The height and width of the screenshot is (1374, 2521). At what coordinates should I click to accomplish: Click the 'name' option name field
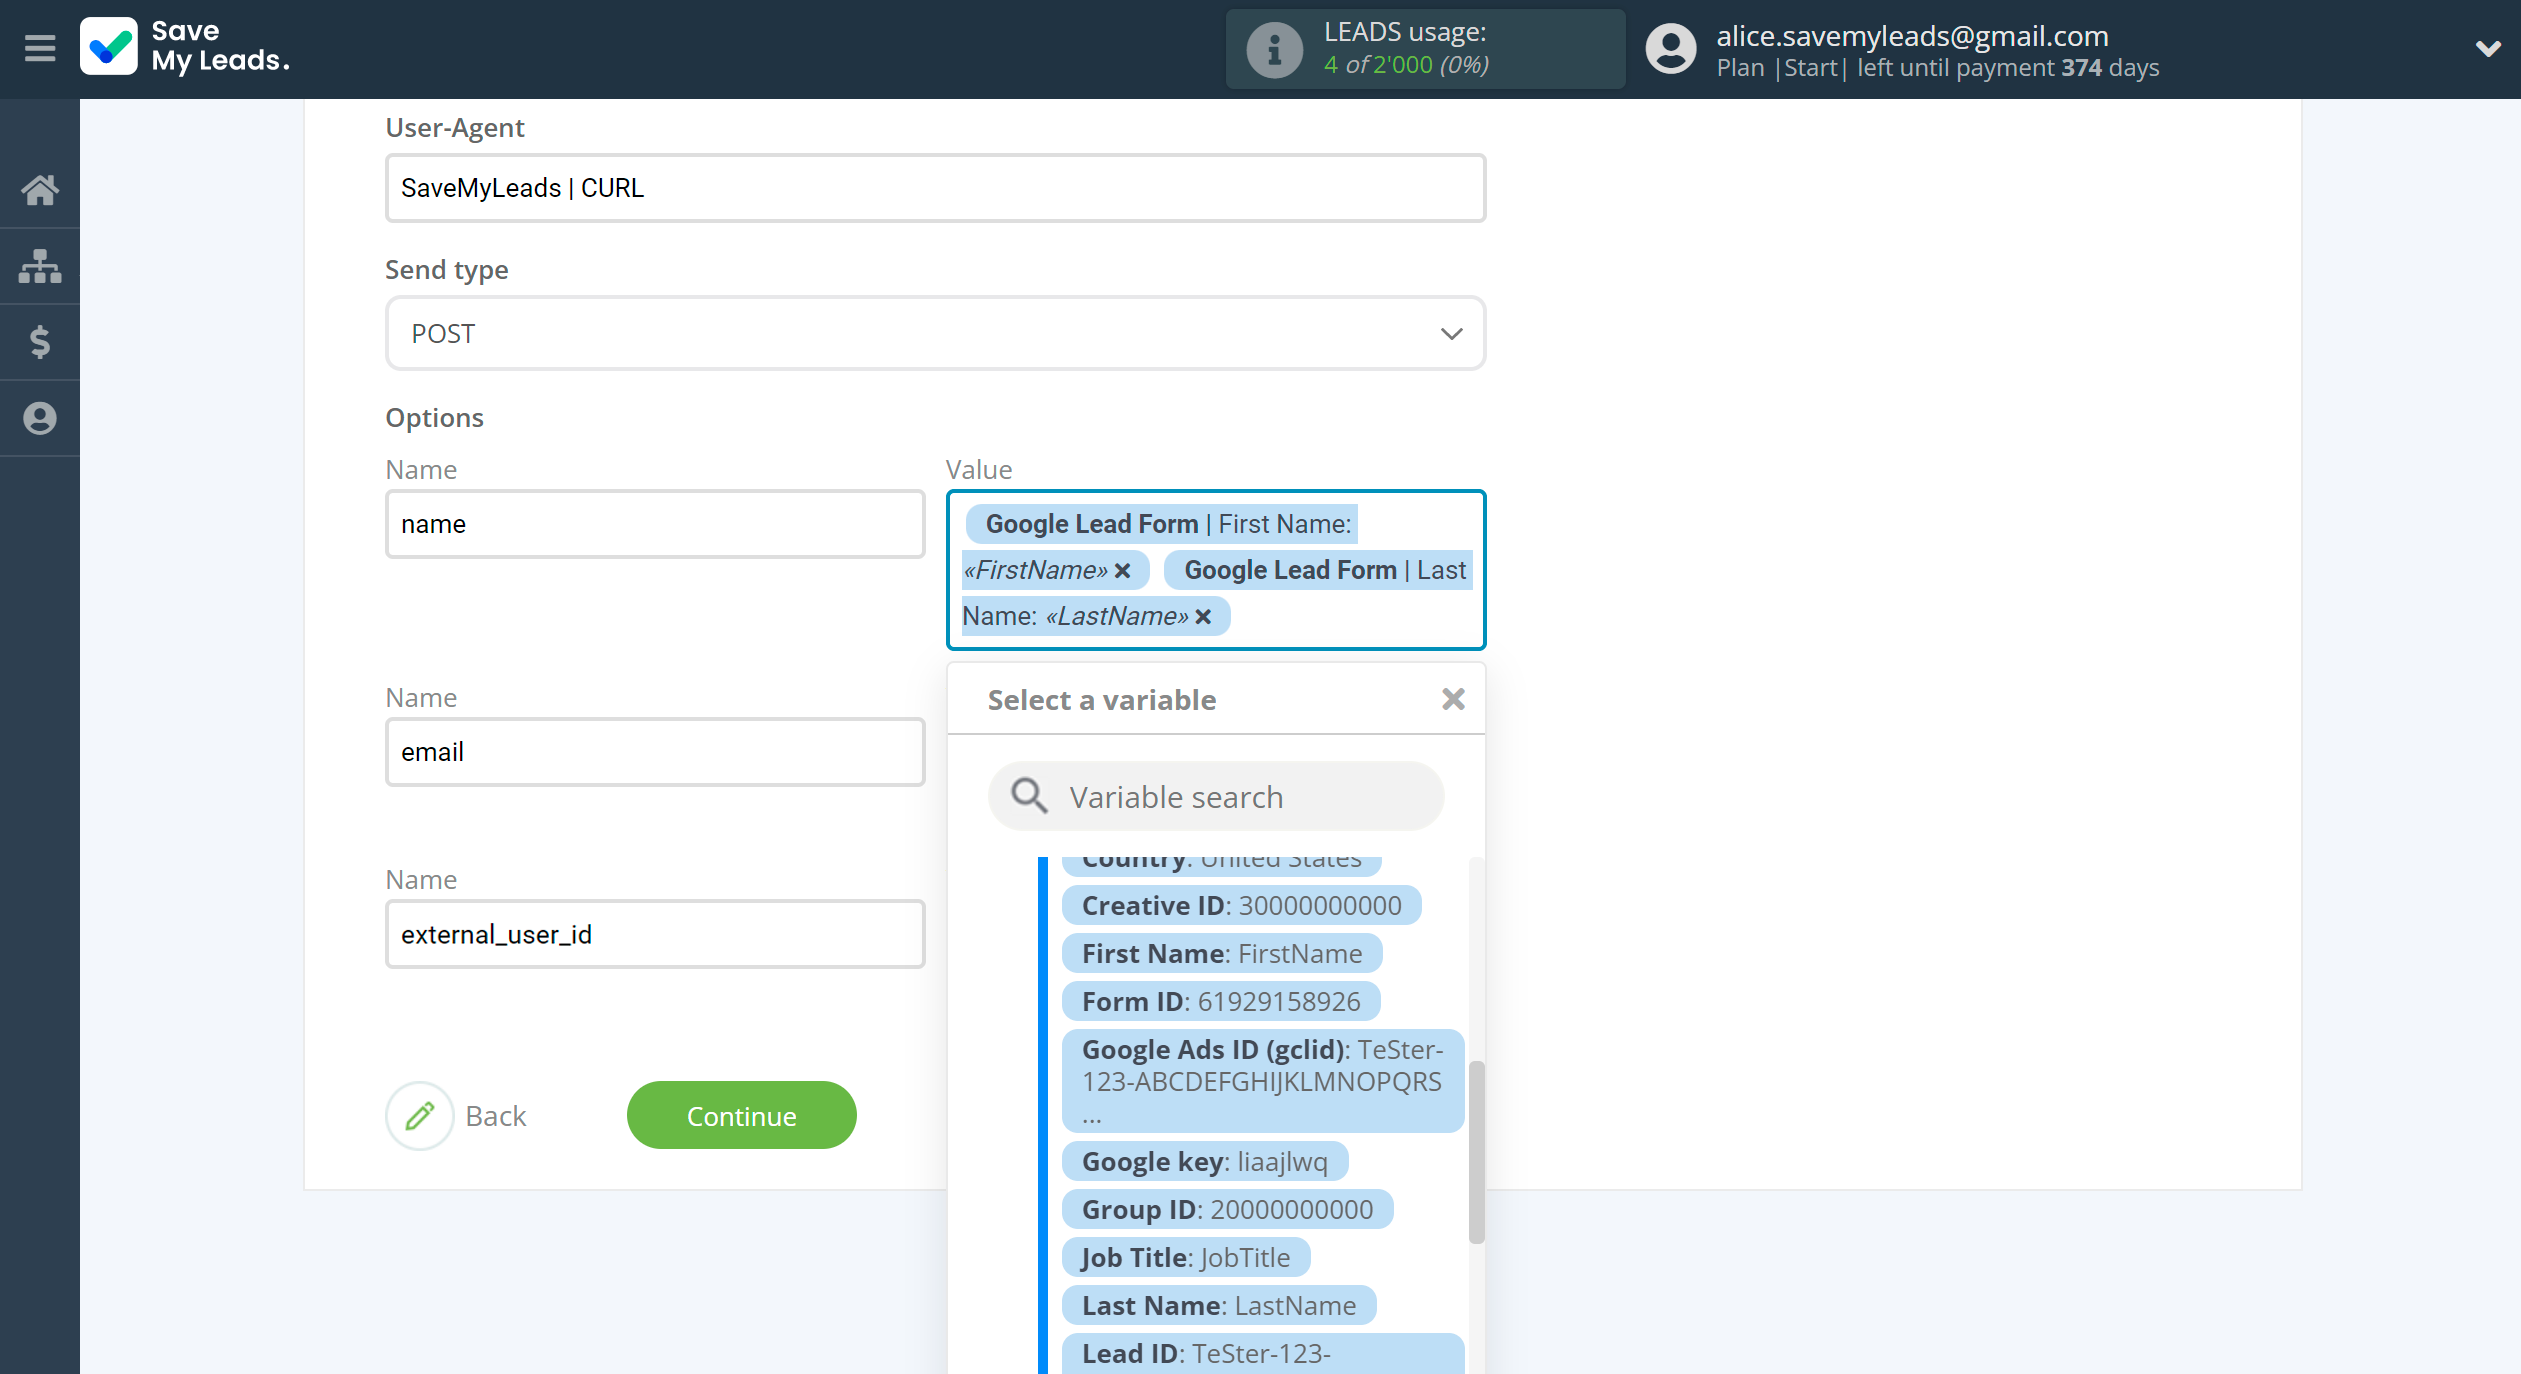655,524
